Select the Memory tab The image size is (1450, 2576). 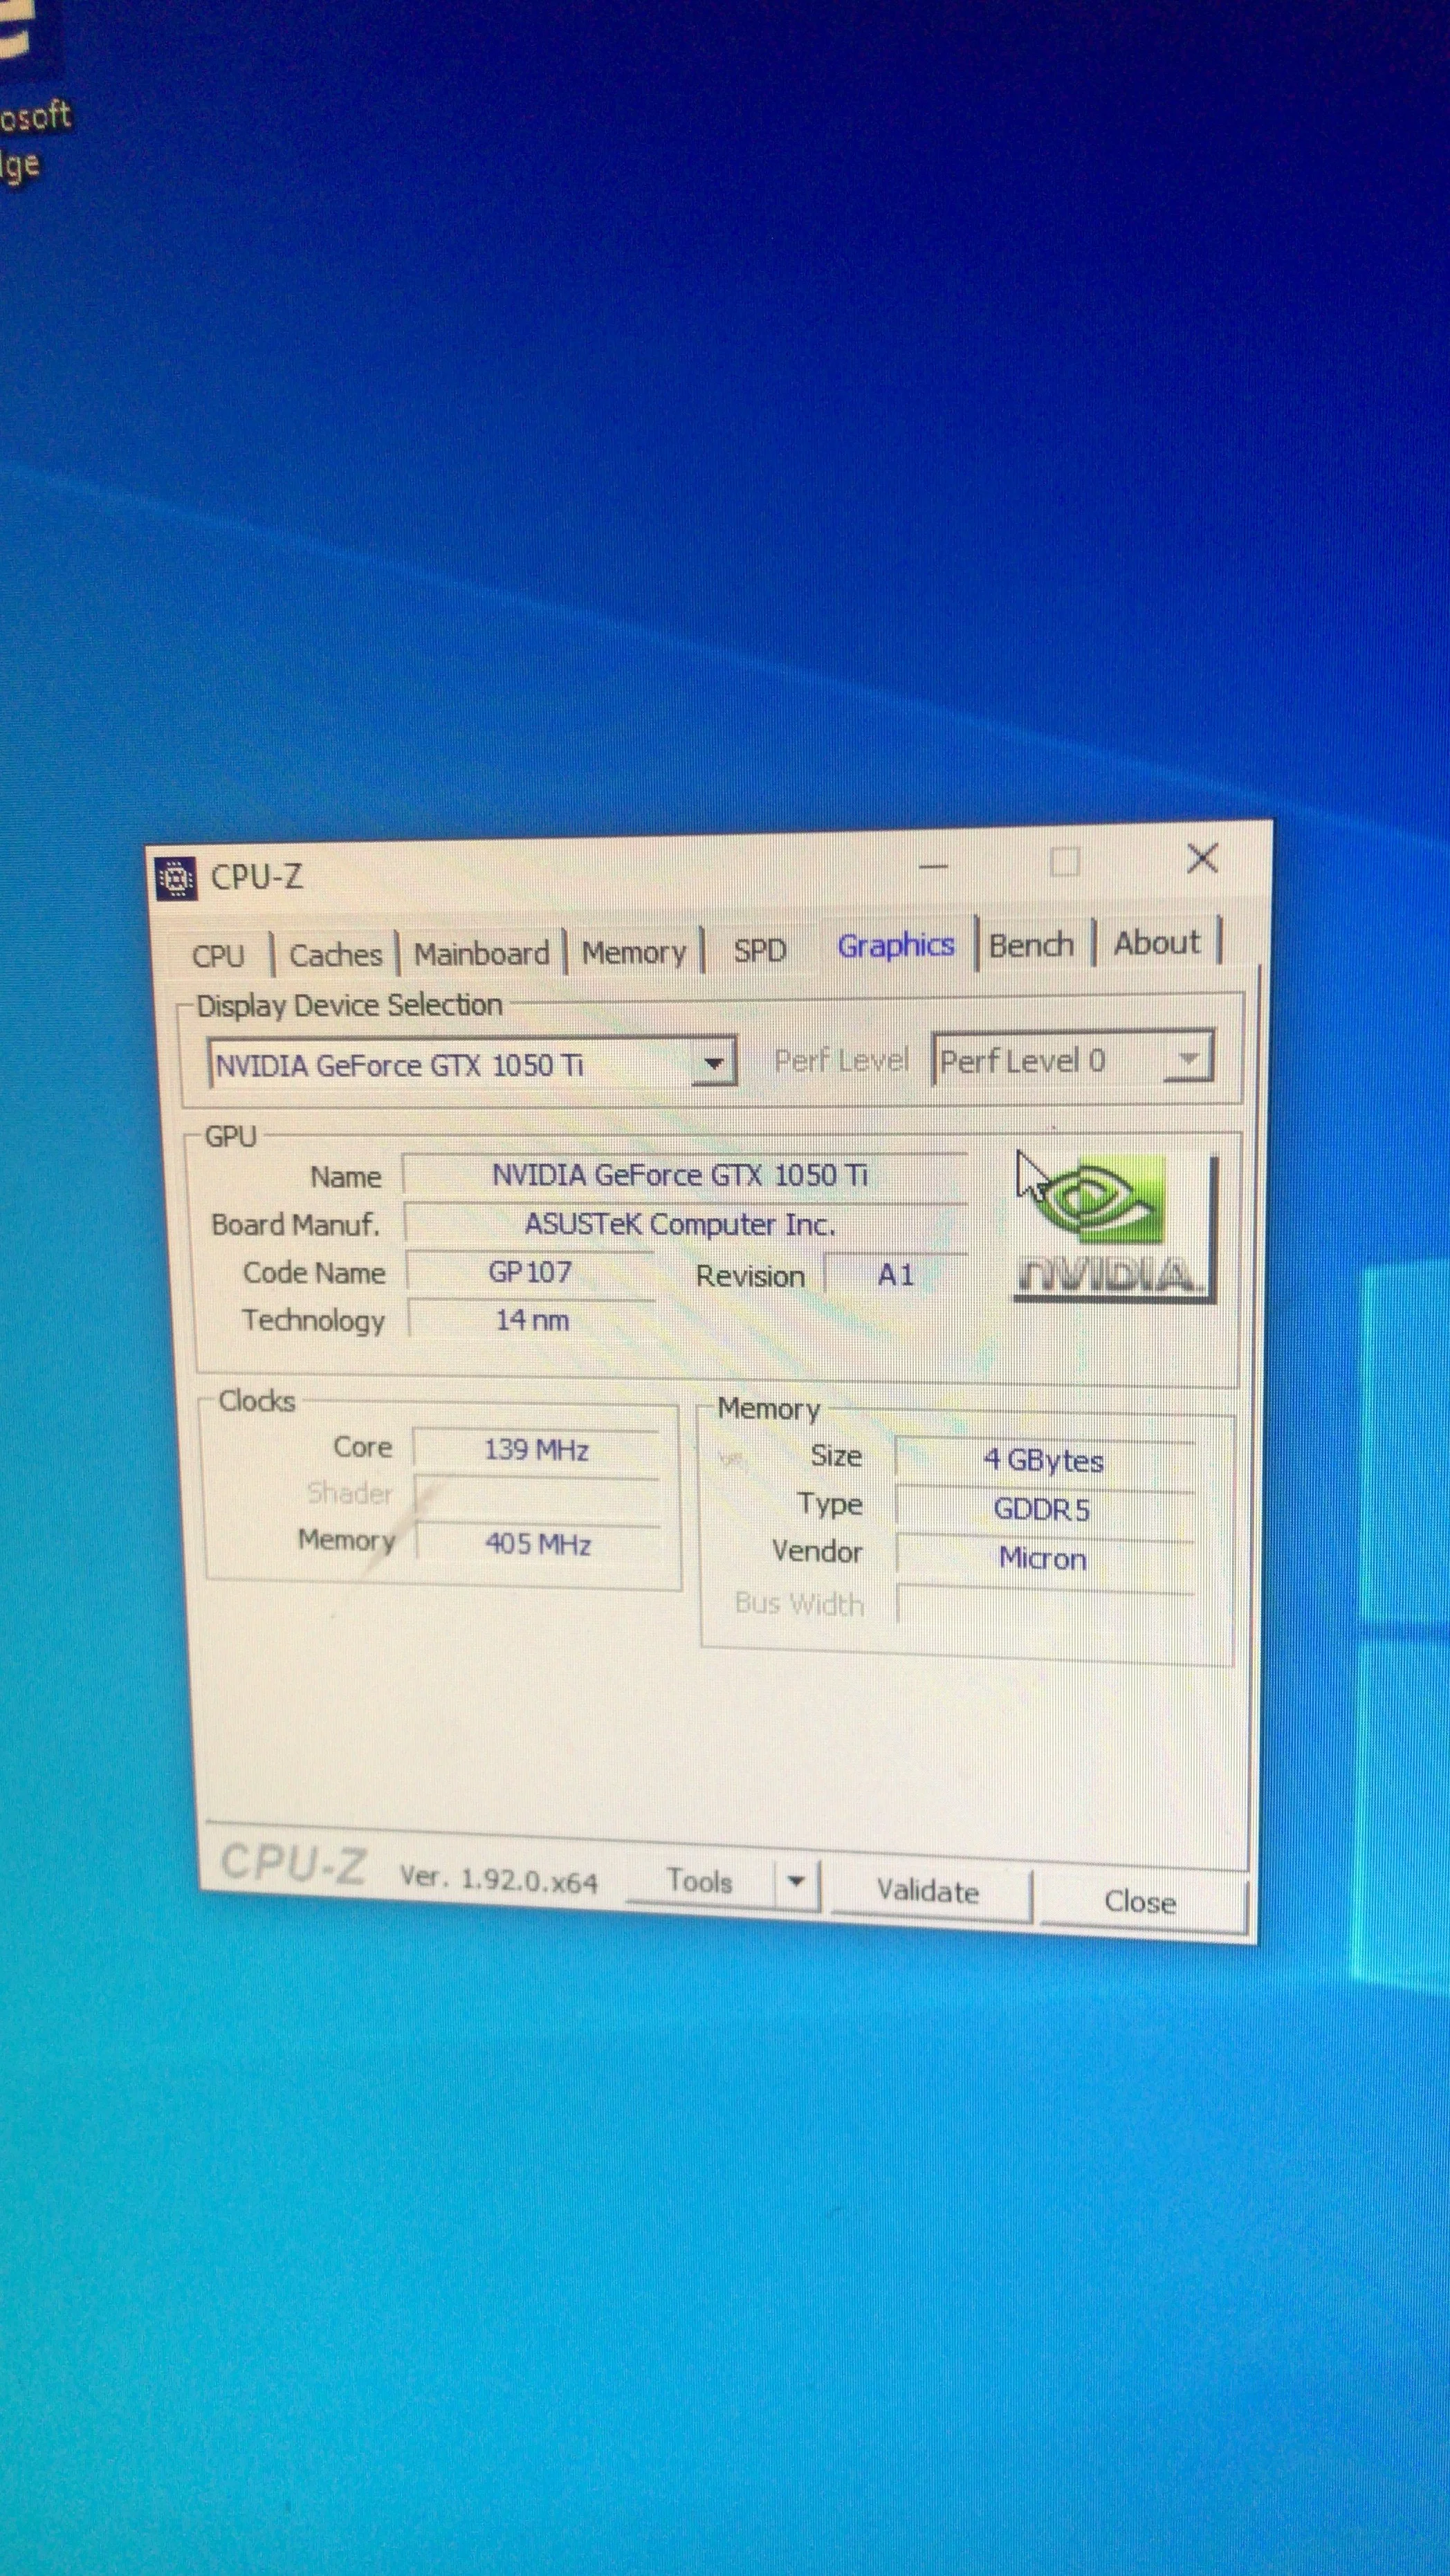(634, 952)
